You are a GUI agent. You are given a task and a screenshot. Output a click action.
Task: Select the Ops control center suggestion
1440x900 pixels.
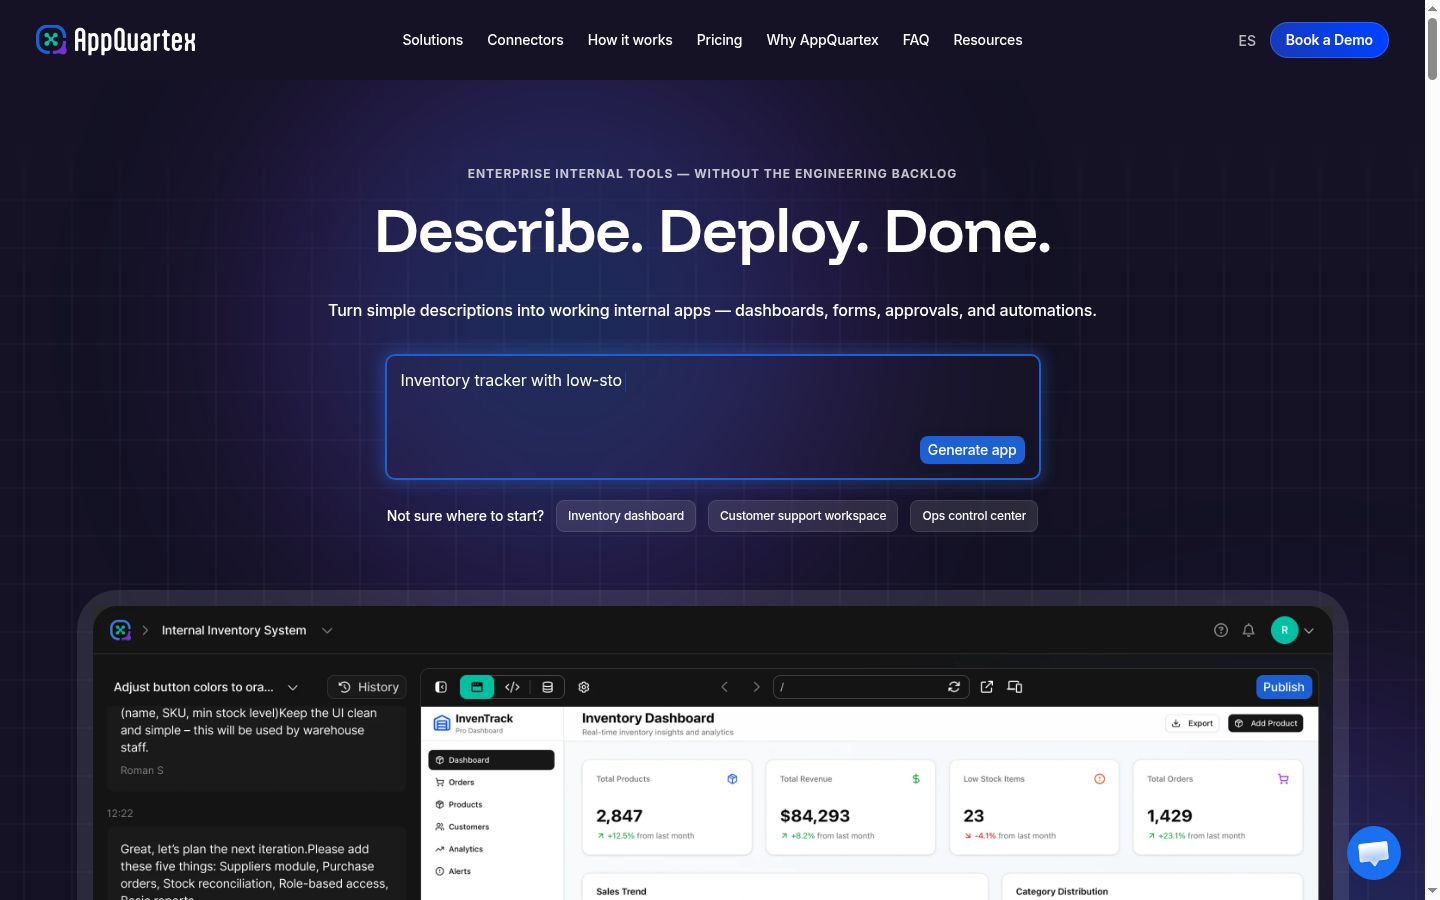pos(974,516)
